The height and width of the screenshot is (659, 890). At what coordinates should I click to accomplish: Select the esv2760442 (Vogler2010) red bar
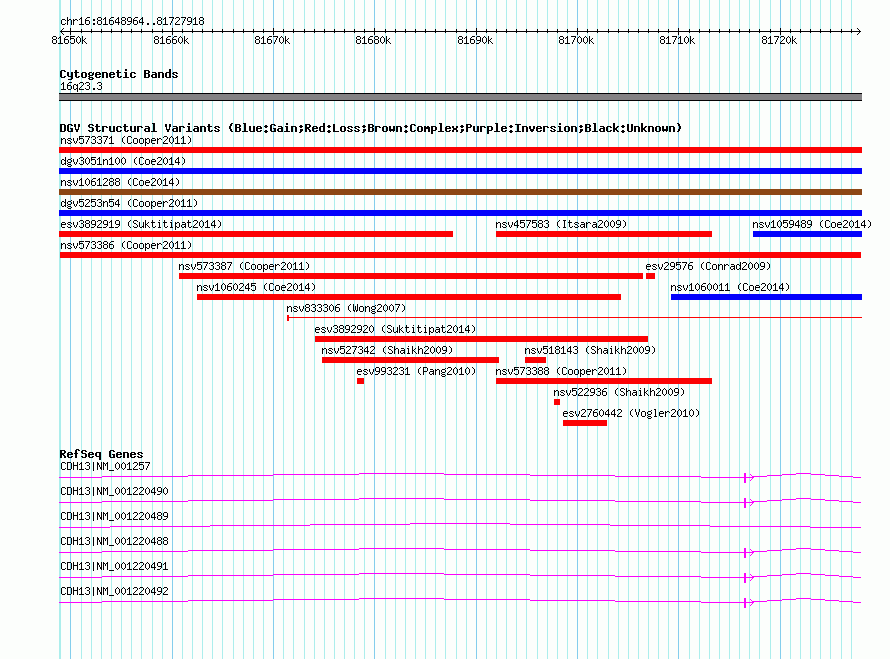point(585,423)
